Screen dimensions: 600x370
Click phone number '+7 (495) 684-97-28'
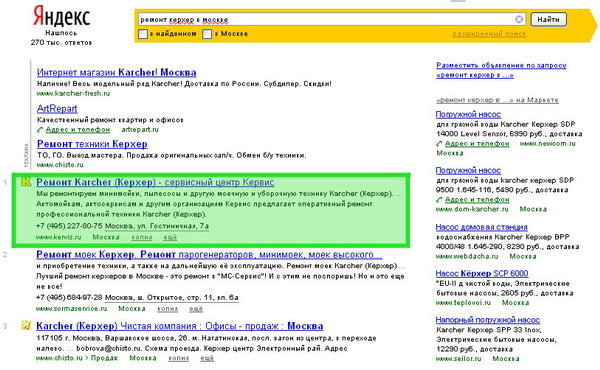coord(69,297)
